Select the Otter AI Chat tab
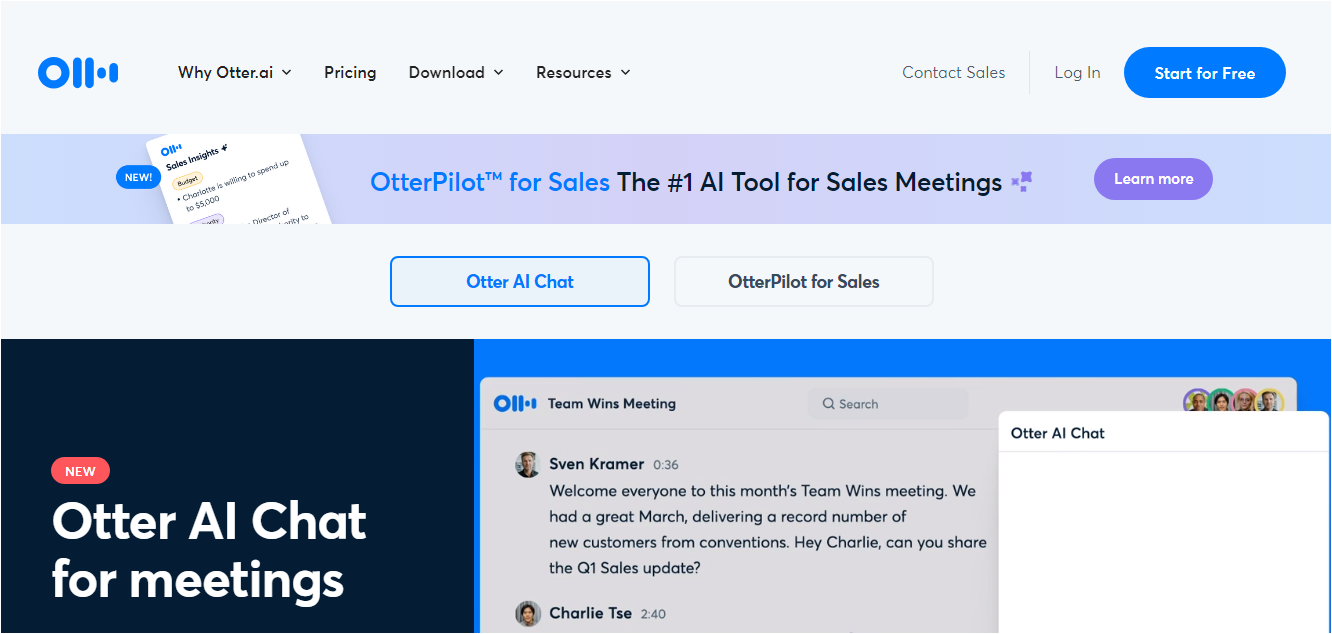1332x634 pixels. pyautogui.click(x=520, y=282)
